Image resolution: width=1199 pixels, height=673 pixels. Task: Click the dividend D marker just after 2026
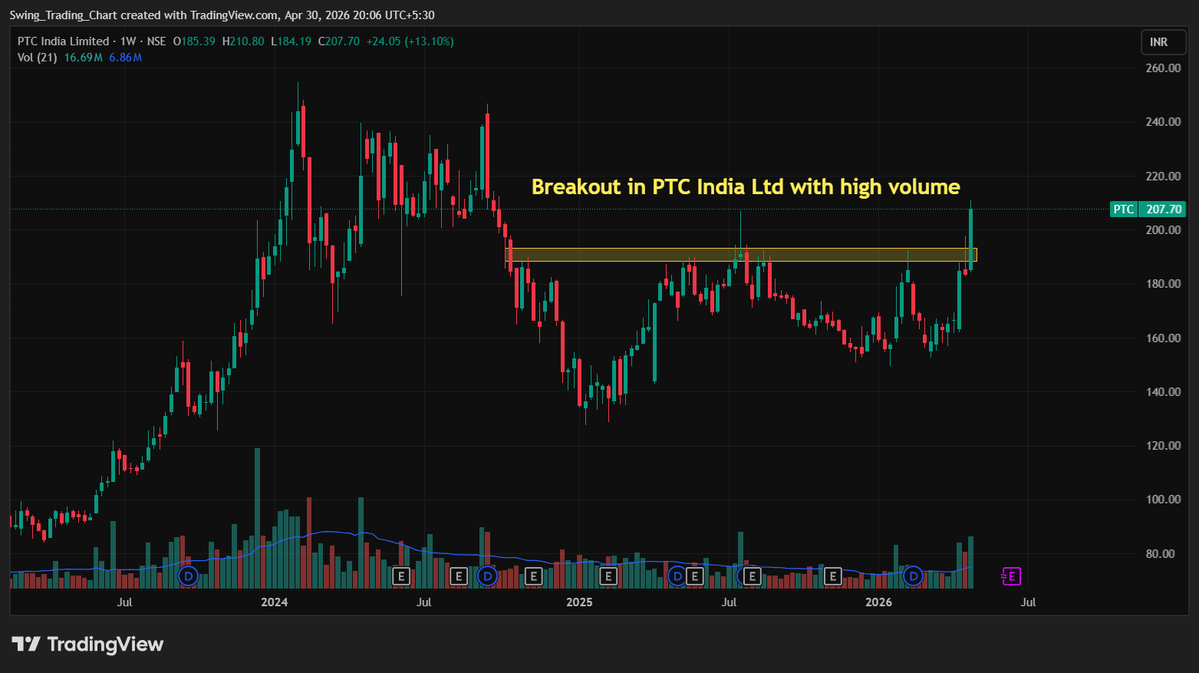coord(912,576)
